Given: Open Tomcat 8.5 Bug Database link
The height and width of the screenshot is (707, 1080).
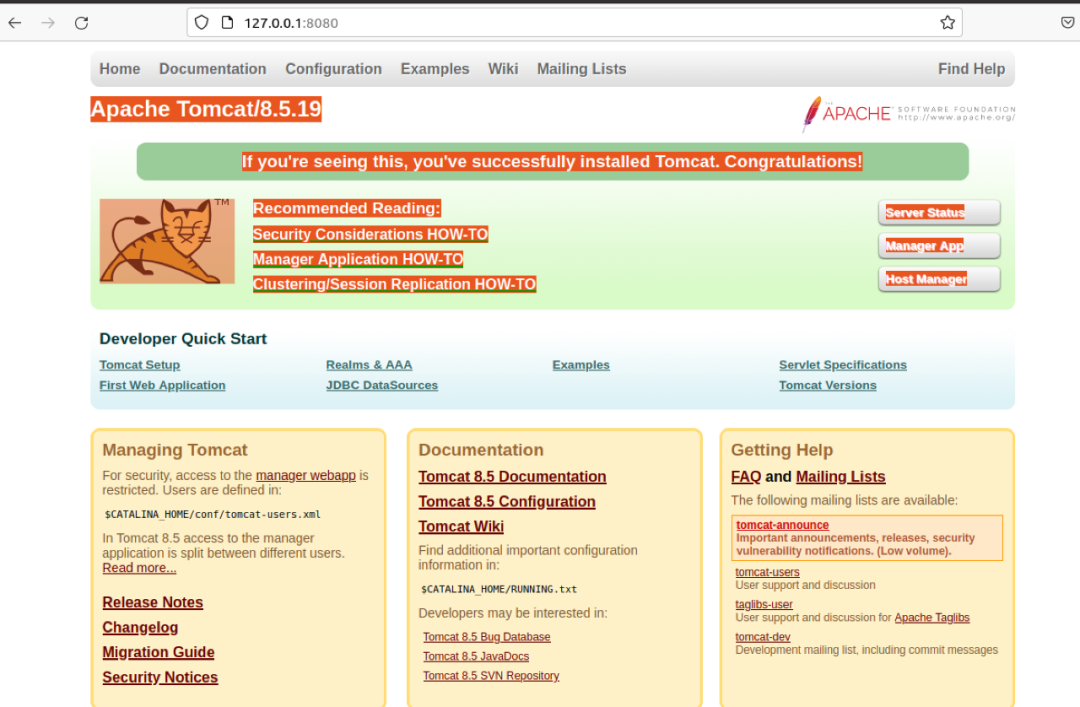Looking at the screenshot, I should point(487,637).
